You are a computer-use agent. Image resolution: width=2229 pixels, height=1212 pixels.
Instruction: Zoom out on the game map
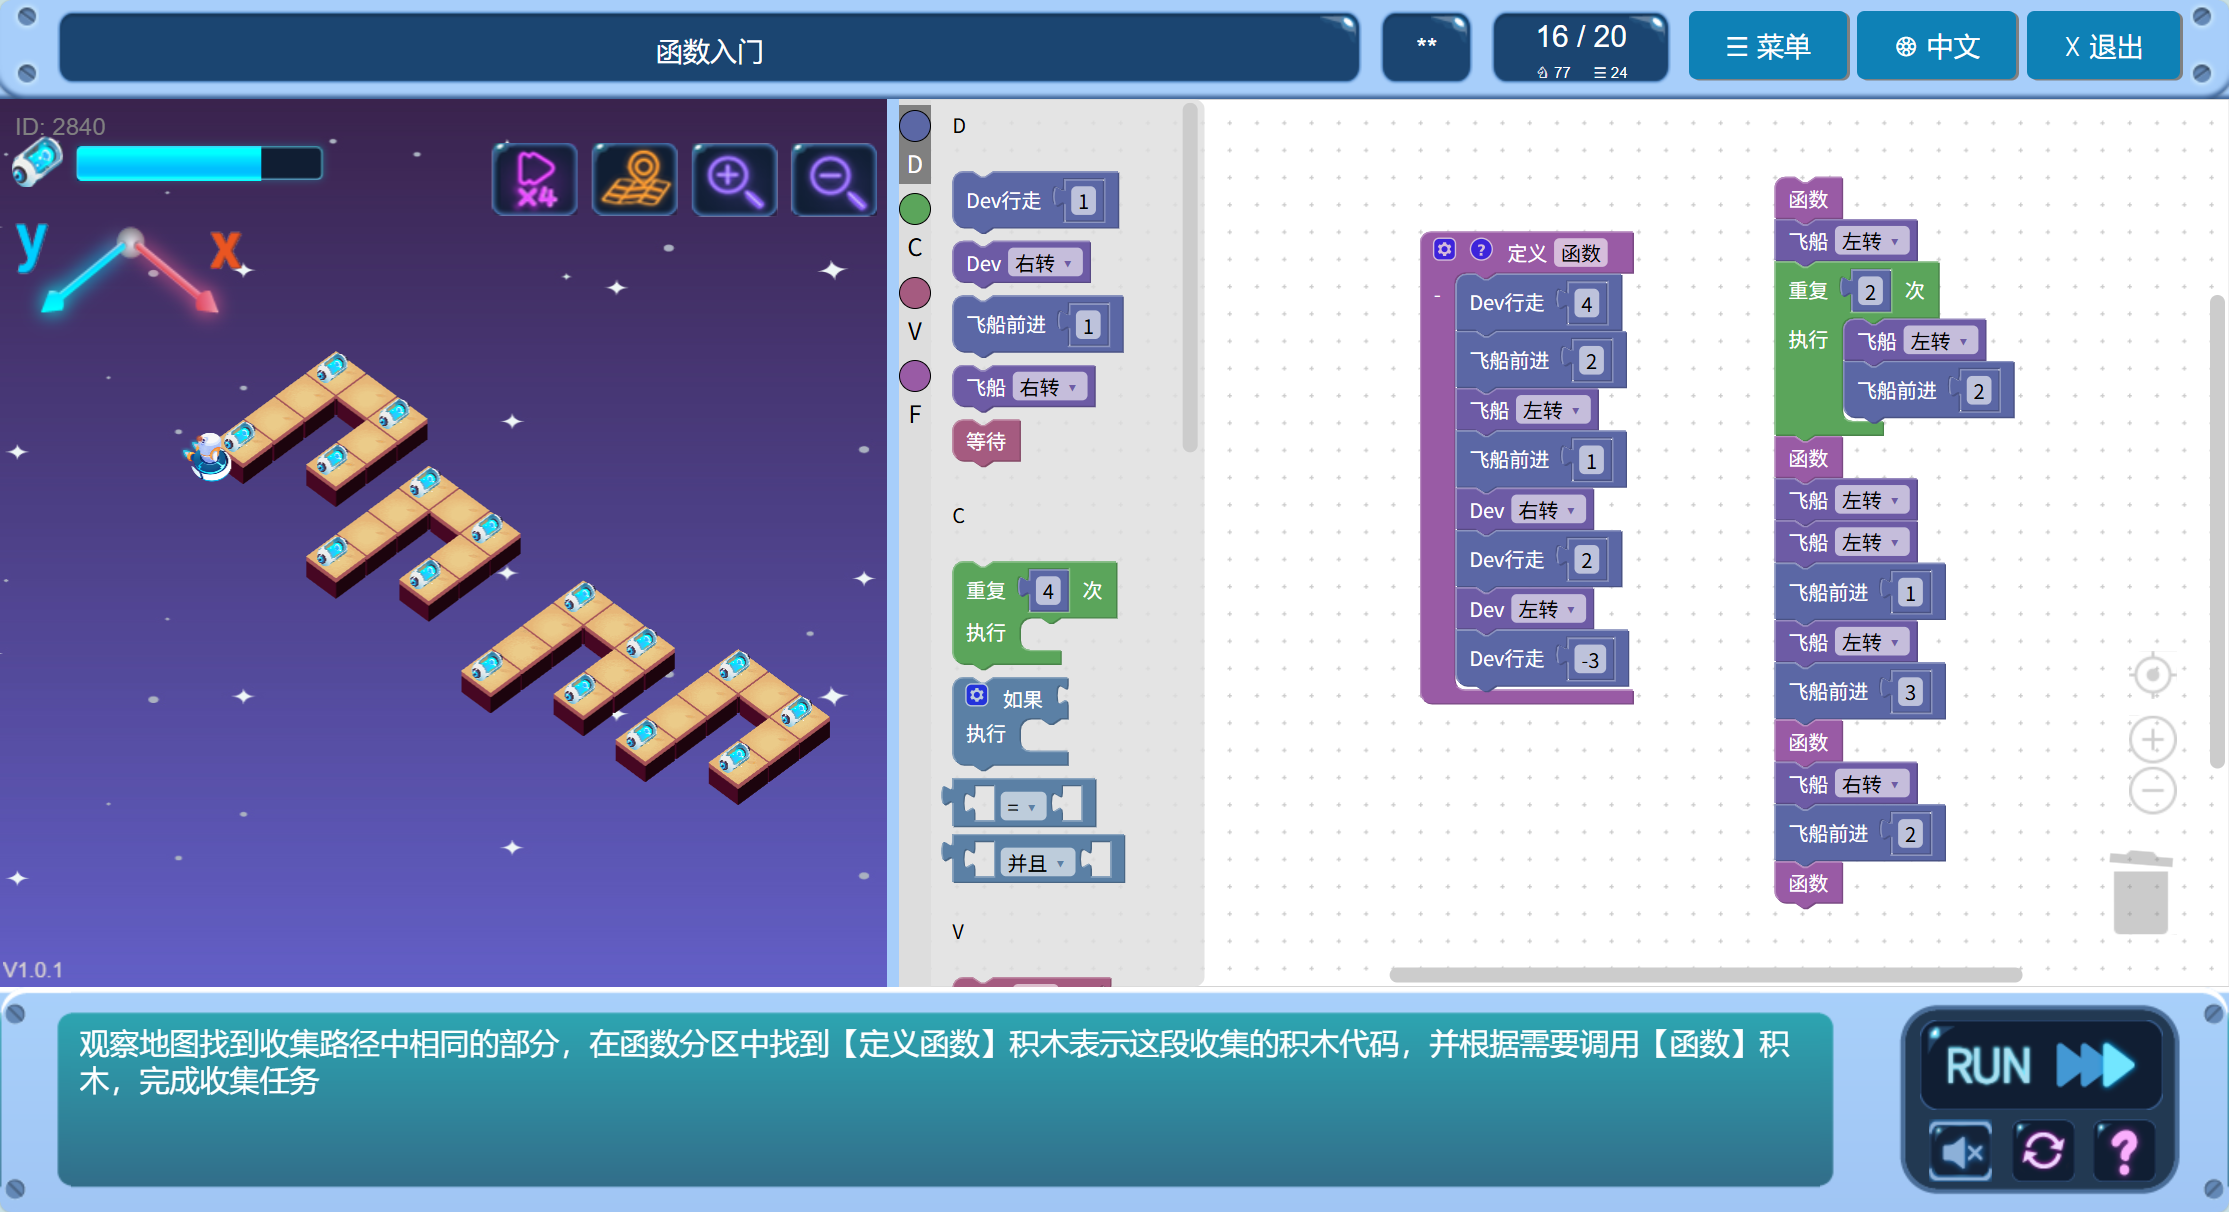coord(833,179)
